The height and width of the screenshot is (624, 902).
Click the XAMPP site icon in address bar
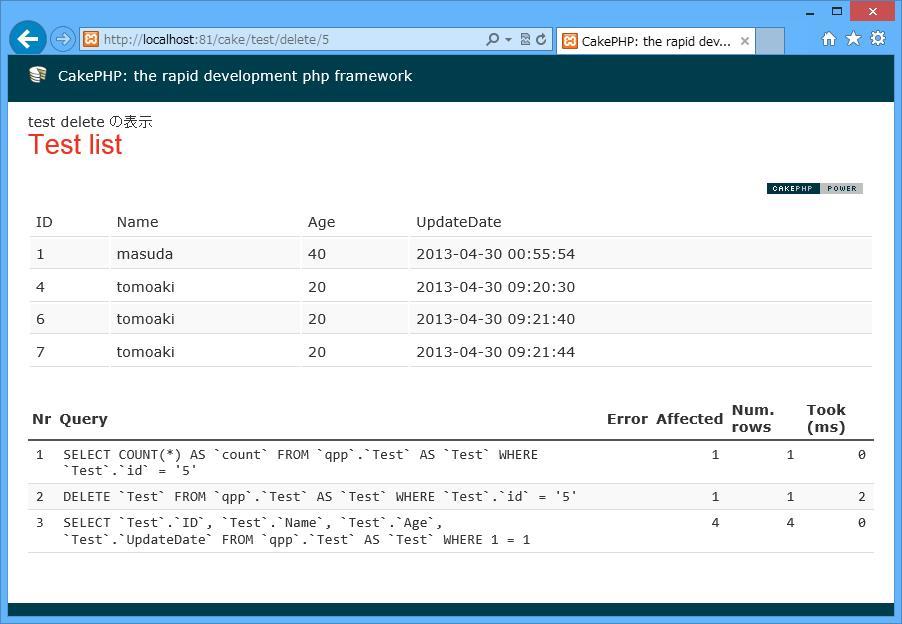pyautogui.click(x=91, y=40)
